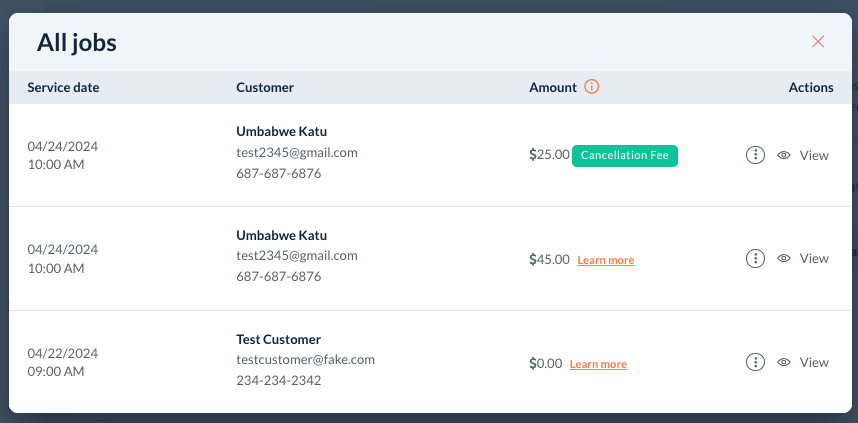
Task: Open more options for Test Customer job
Action: pos(756,363)
